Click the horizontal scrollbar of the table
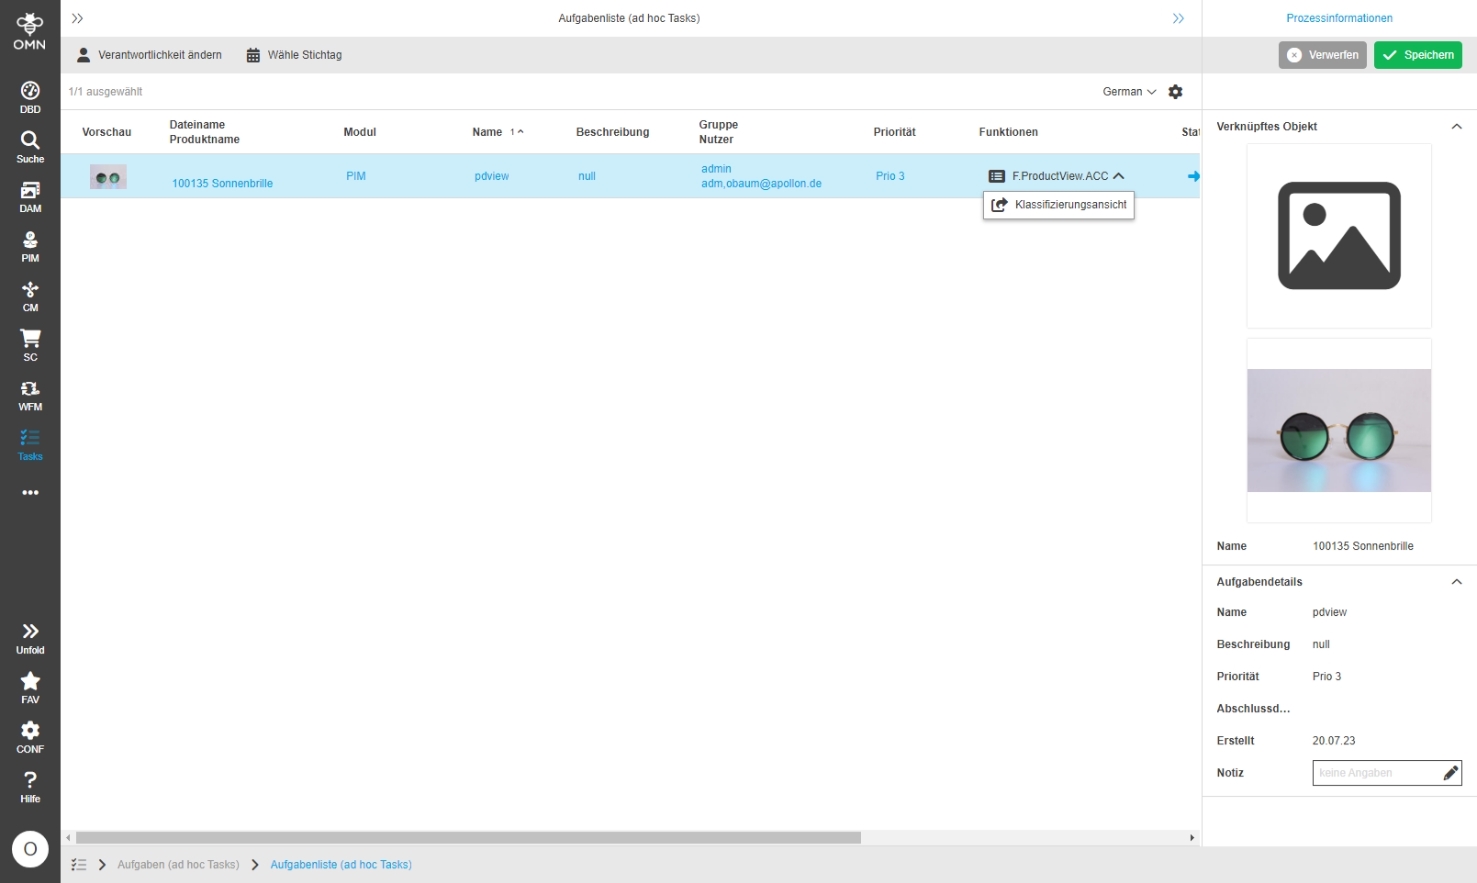Image resolution: width=1477 pixels, height=883 pixels. 468,838
